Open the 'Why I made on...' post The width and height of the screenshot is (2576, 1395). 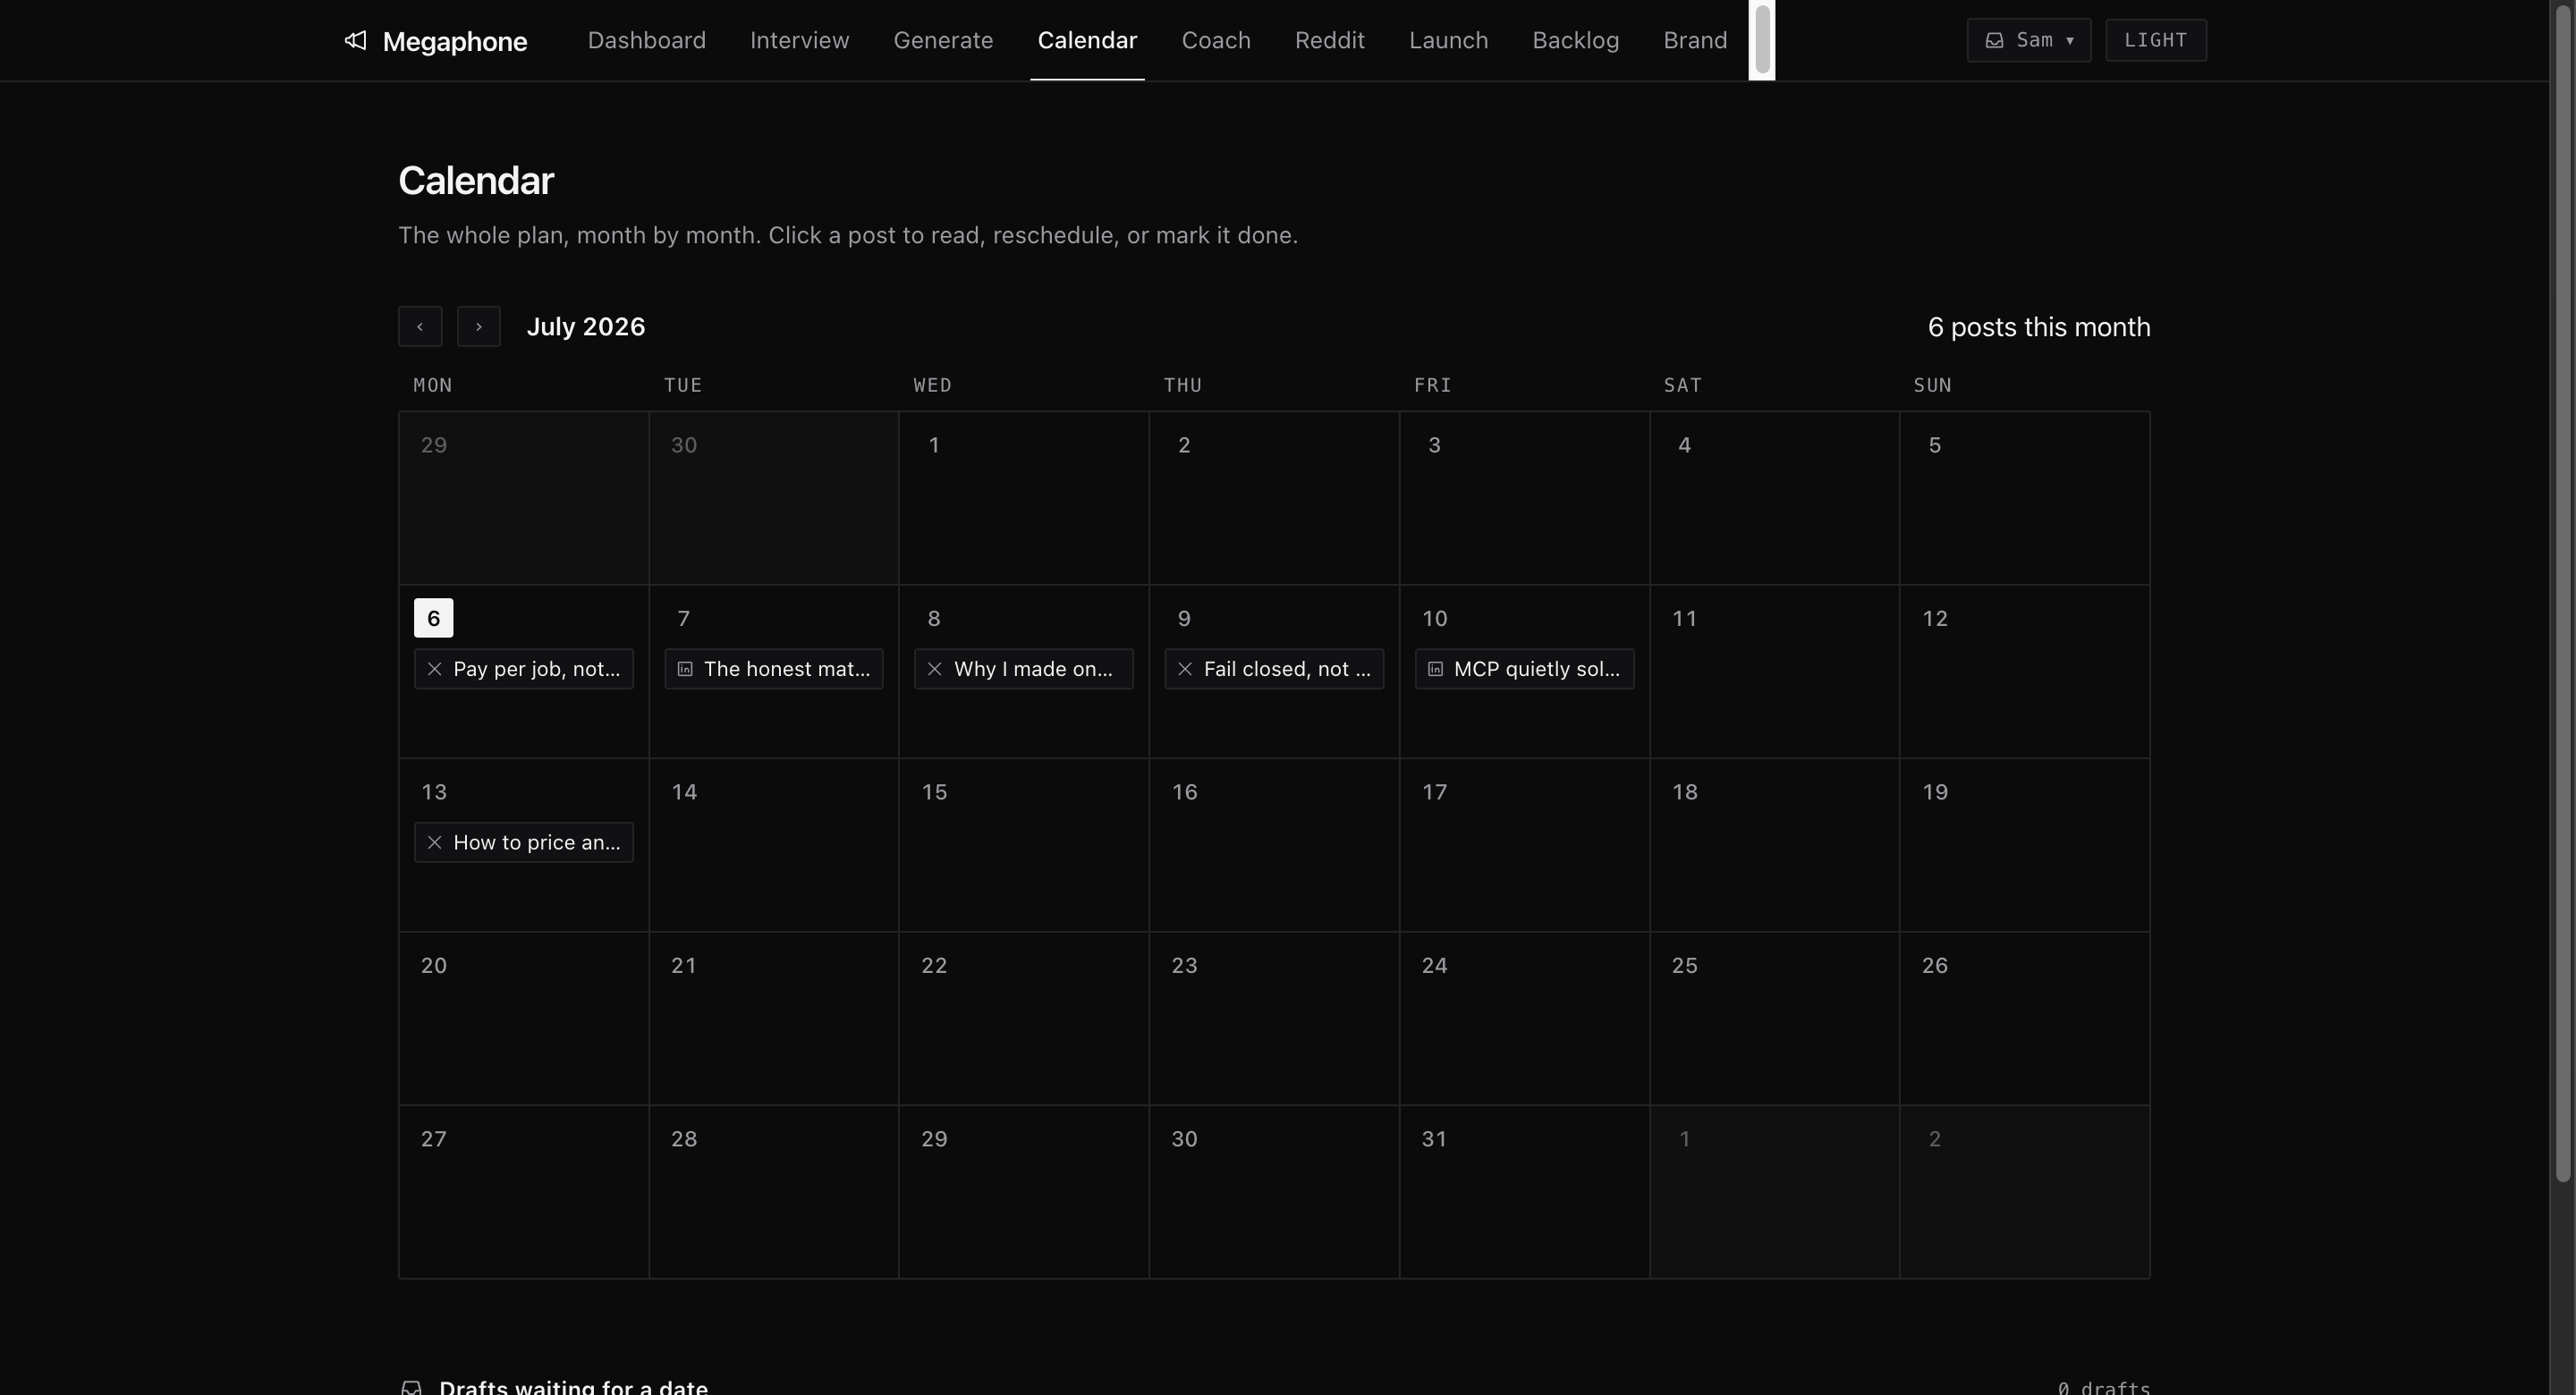click(1024, 669)
